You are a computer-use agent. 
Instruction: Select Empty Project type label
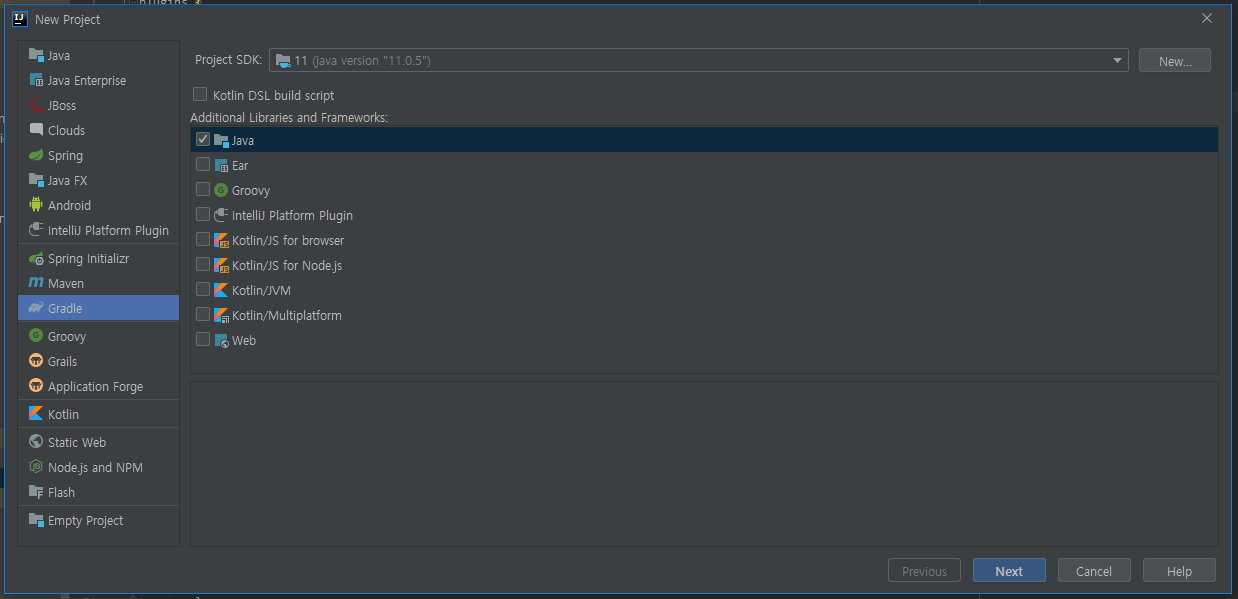86,520
